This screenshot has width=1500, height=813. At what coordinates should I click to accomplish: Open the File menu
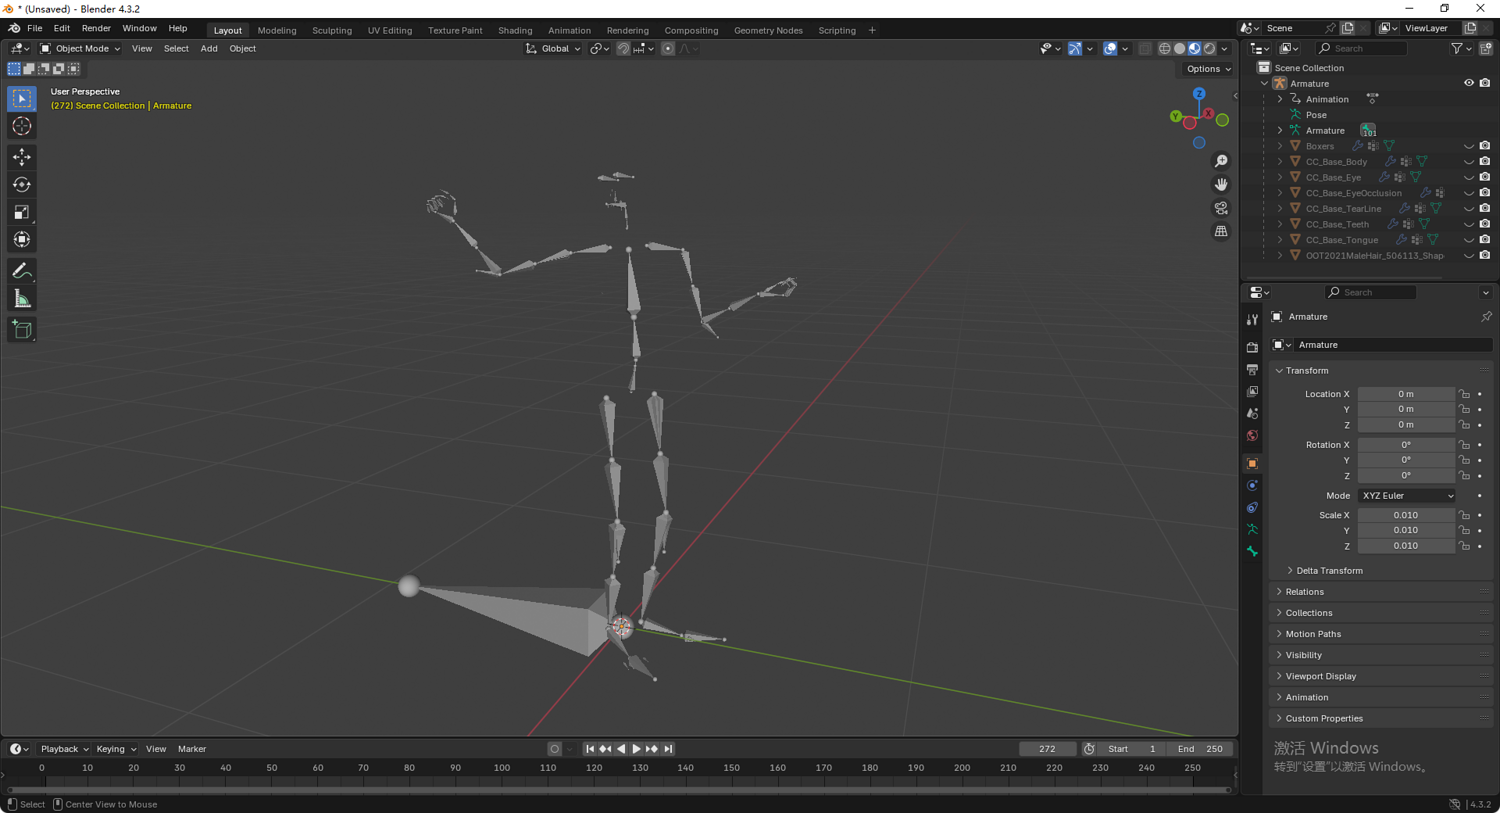click(x=34, y=29)
